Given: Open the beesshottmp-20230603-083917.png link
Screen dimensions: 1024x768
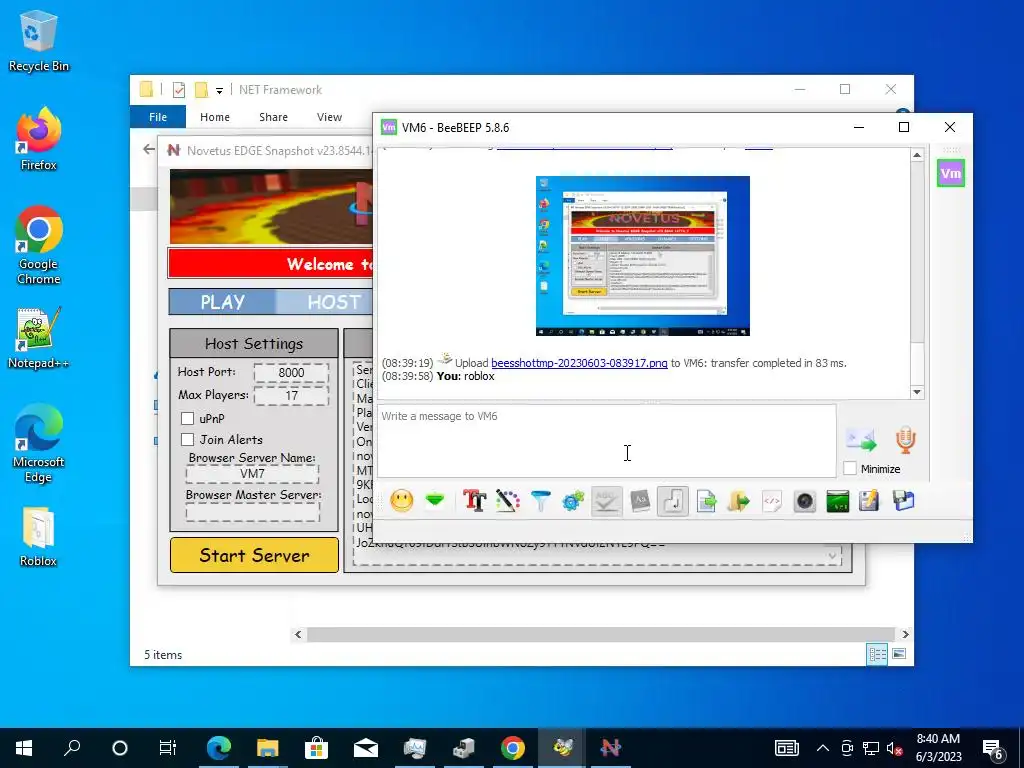Looking at the screenshot, I should click(x=579, y=363).
